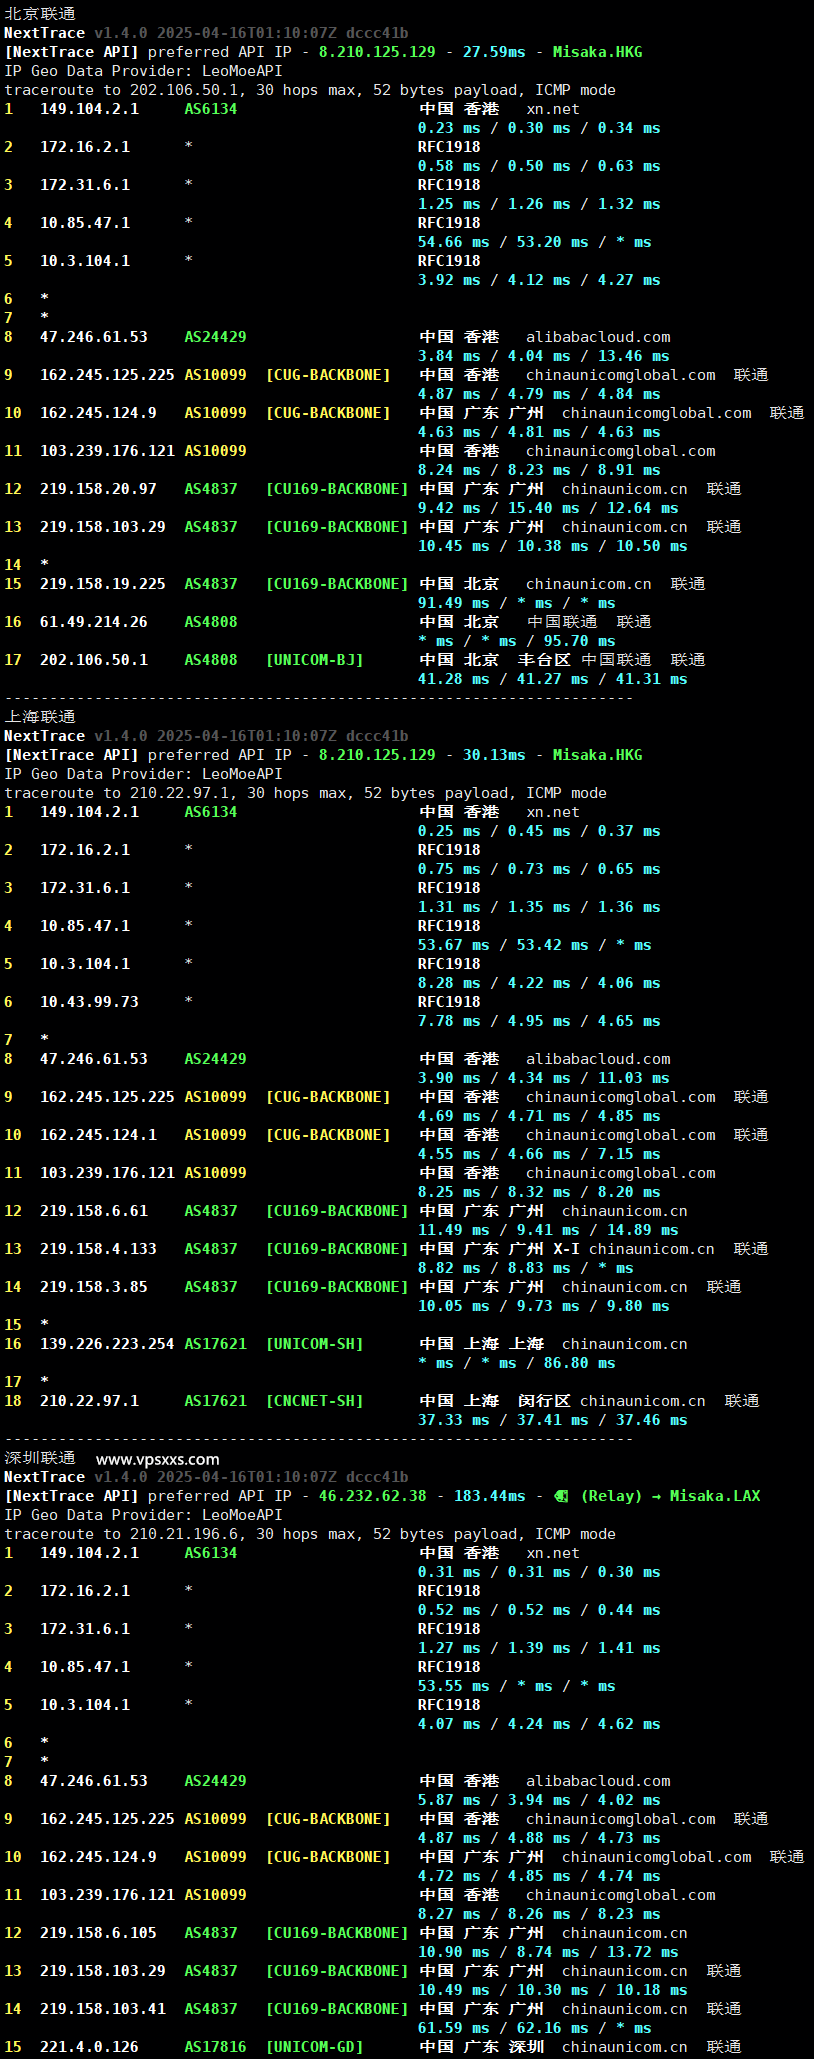This screenshot has width=814, height=2059.
Task: Select latency "7.78 ms / 4.95 ms / 4.65 ms"
Action: (x=539, y=1021)
